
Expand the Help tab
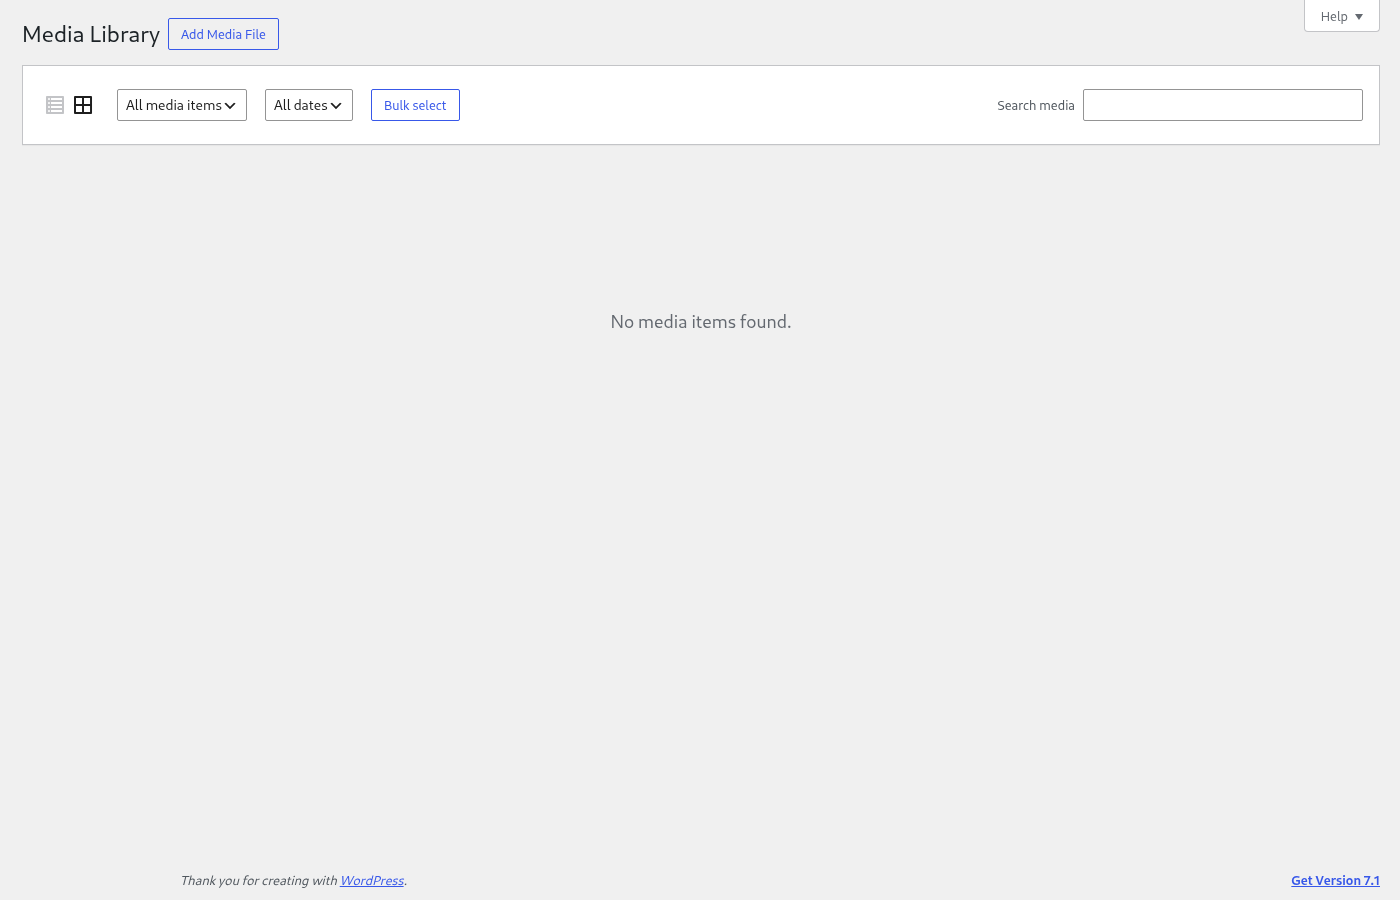coord(1342,16)
